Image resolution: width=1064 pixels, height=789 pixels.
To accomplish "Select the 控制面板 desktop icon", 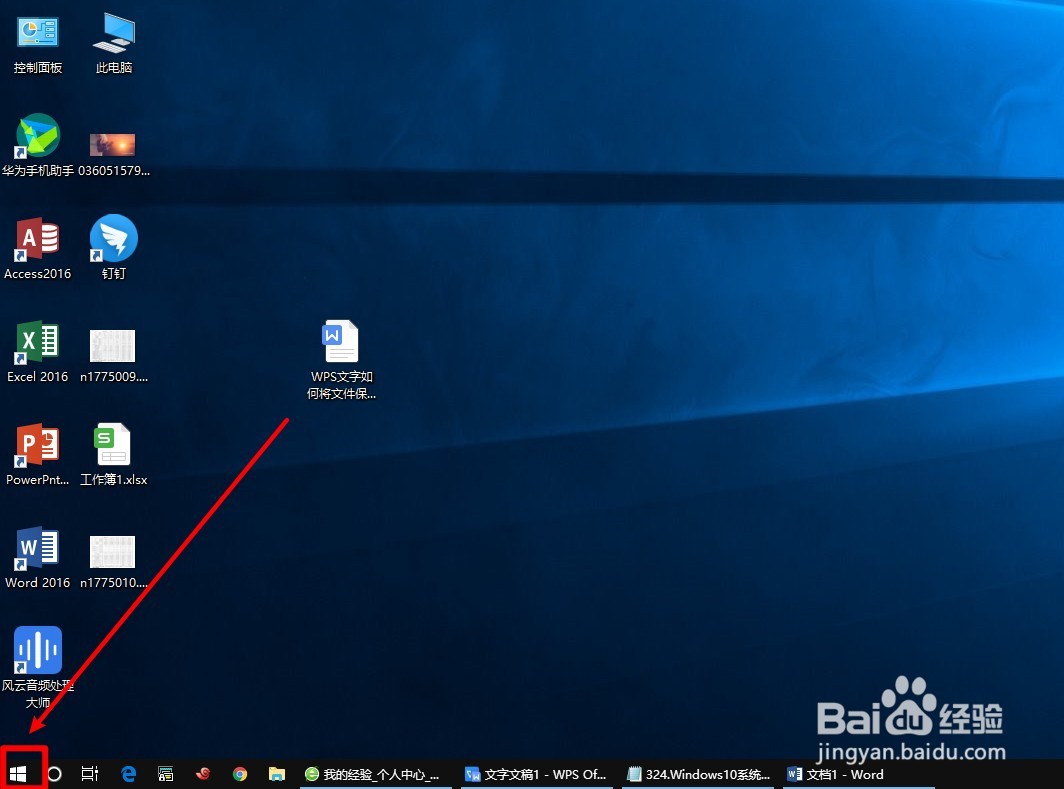I will 38,45.
